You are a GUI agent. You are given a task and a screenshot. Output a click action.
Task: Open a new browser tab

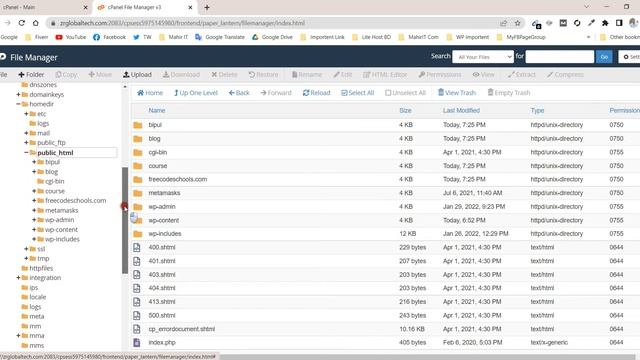207,7
